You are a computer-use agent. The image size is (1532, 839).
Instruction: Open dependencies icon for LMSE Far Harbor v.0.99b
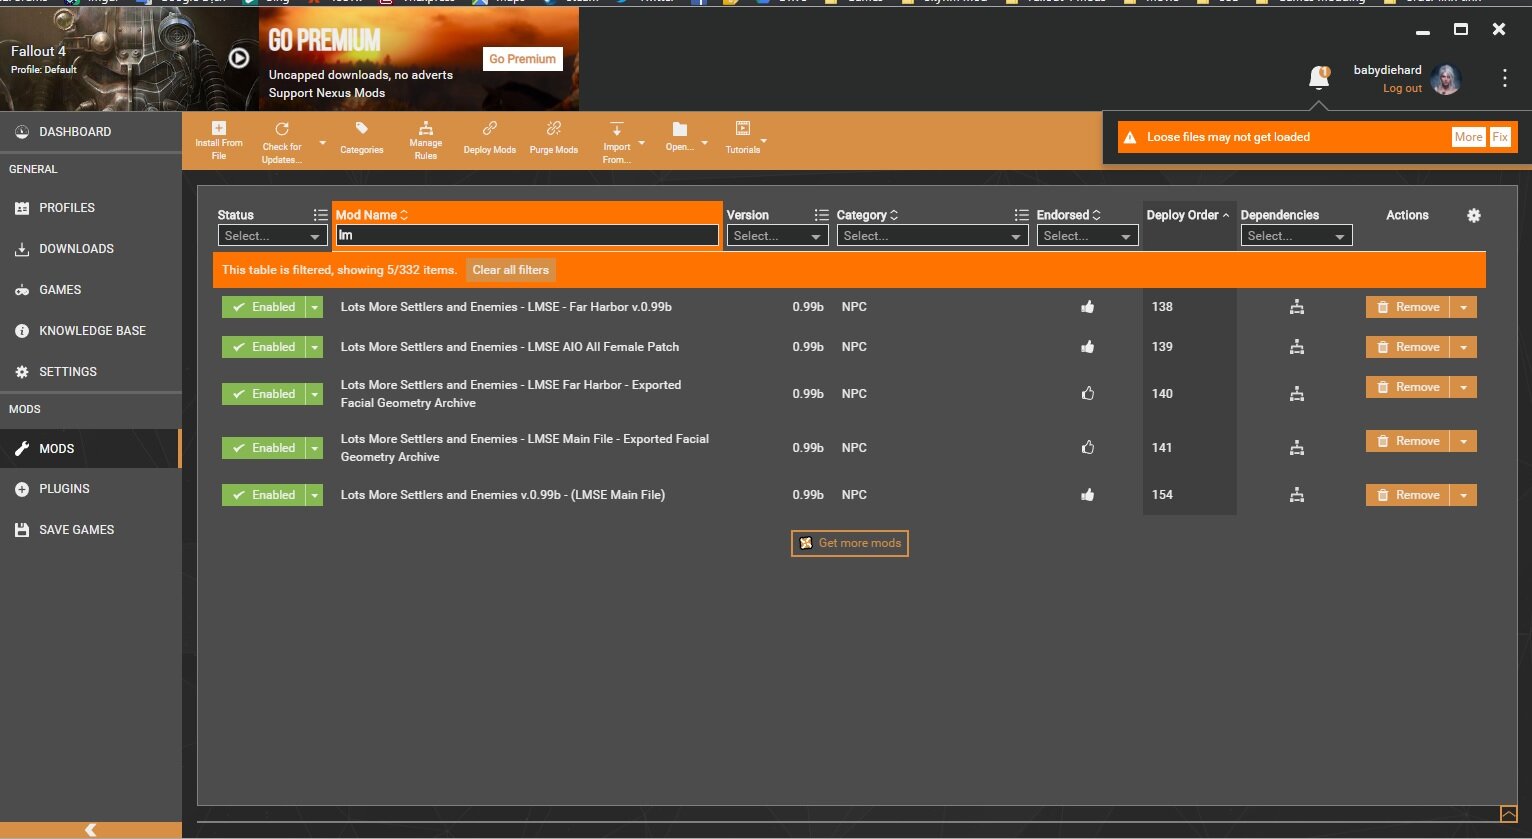coord(1297,307)
